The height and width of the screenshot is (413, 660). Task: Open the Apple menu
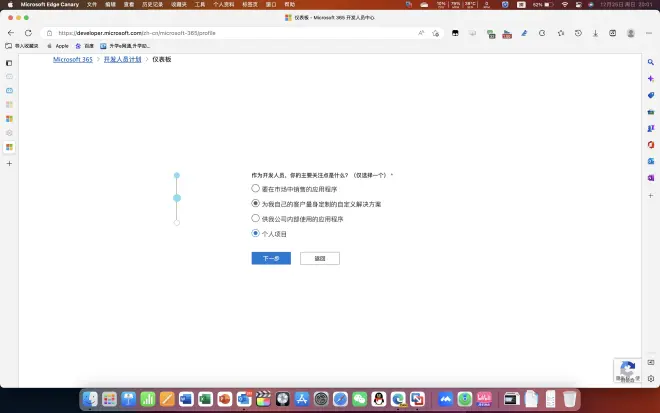(10, 5)
